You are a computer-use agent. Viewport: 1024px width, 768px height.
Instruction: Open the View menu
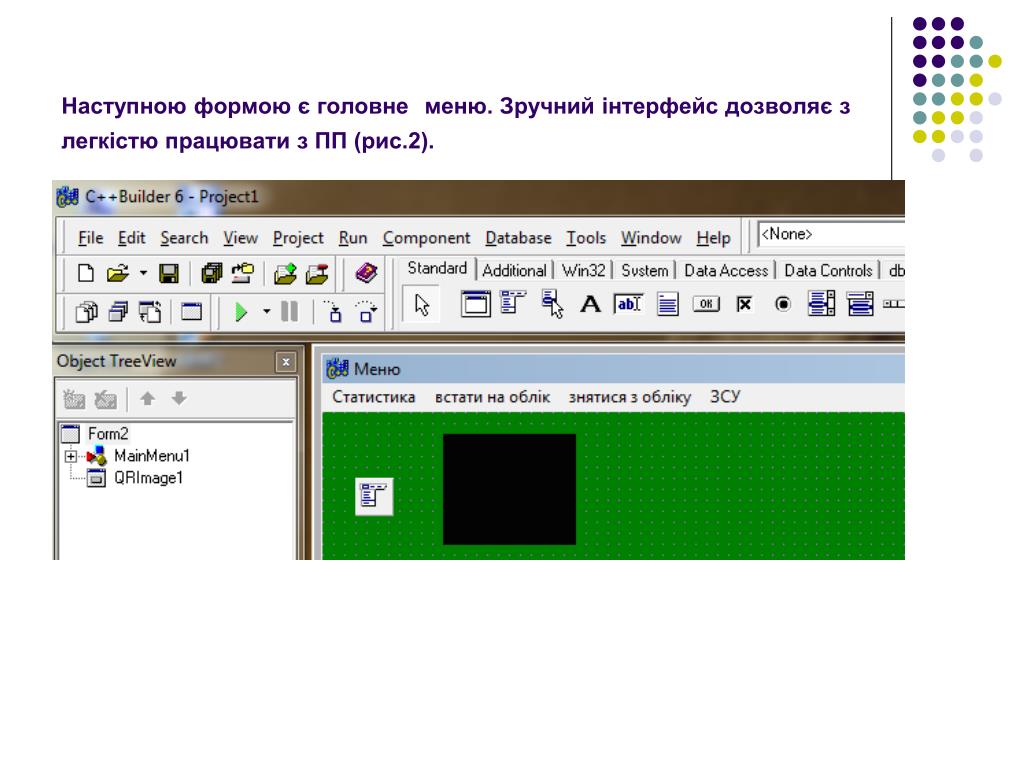pyautogui.click(x=240, y=238)
